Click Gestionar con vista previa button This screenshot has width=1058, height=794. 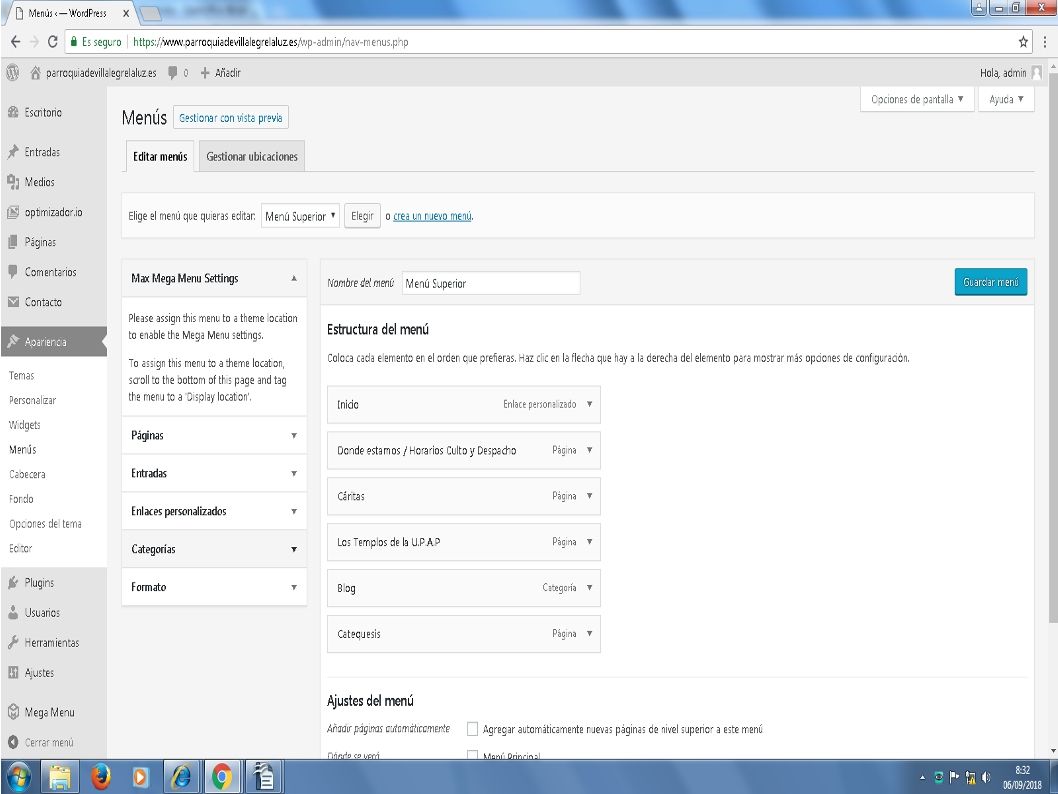[x=231, y=117]
